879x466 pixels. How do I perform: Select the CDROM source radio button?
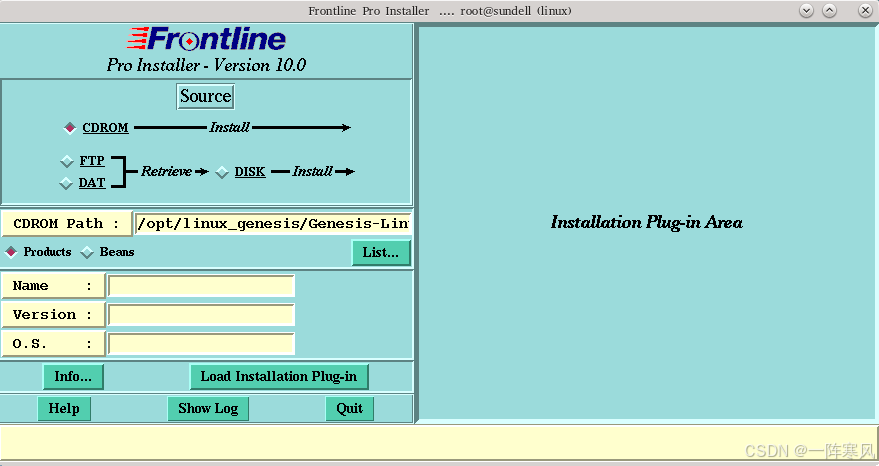(70, 128)
